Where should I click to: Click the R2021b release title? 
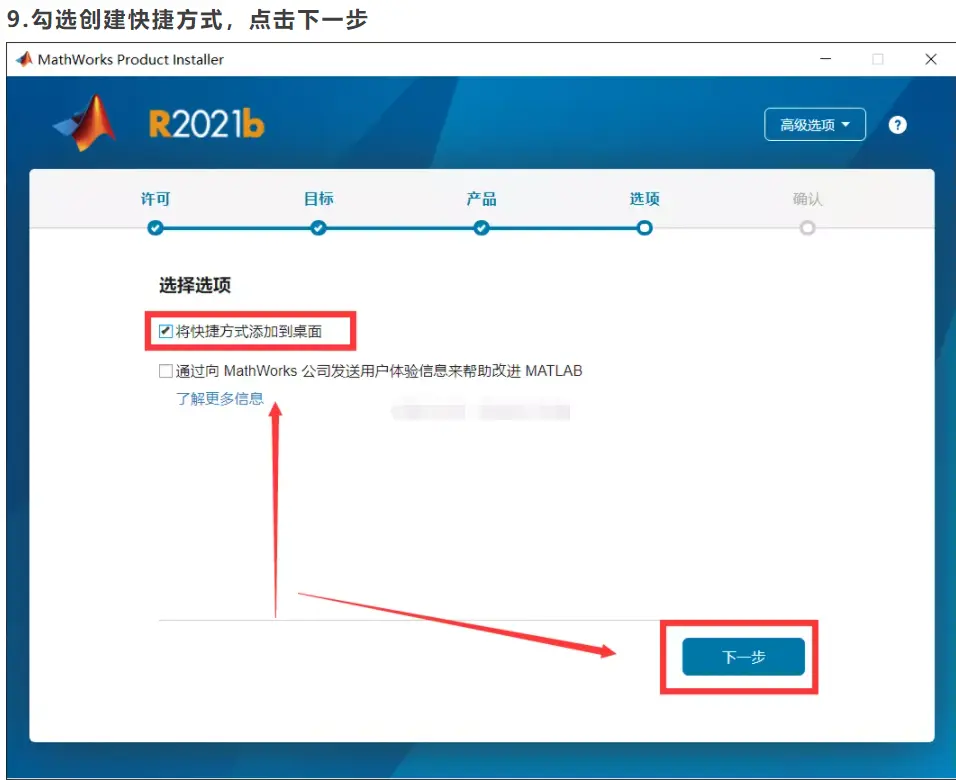click(207, 124)
